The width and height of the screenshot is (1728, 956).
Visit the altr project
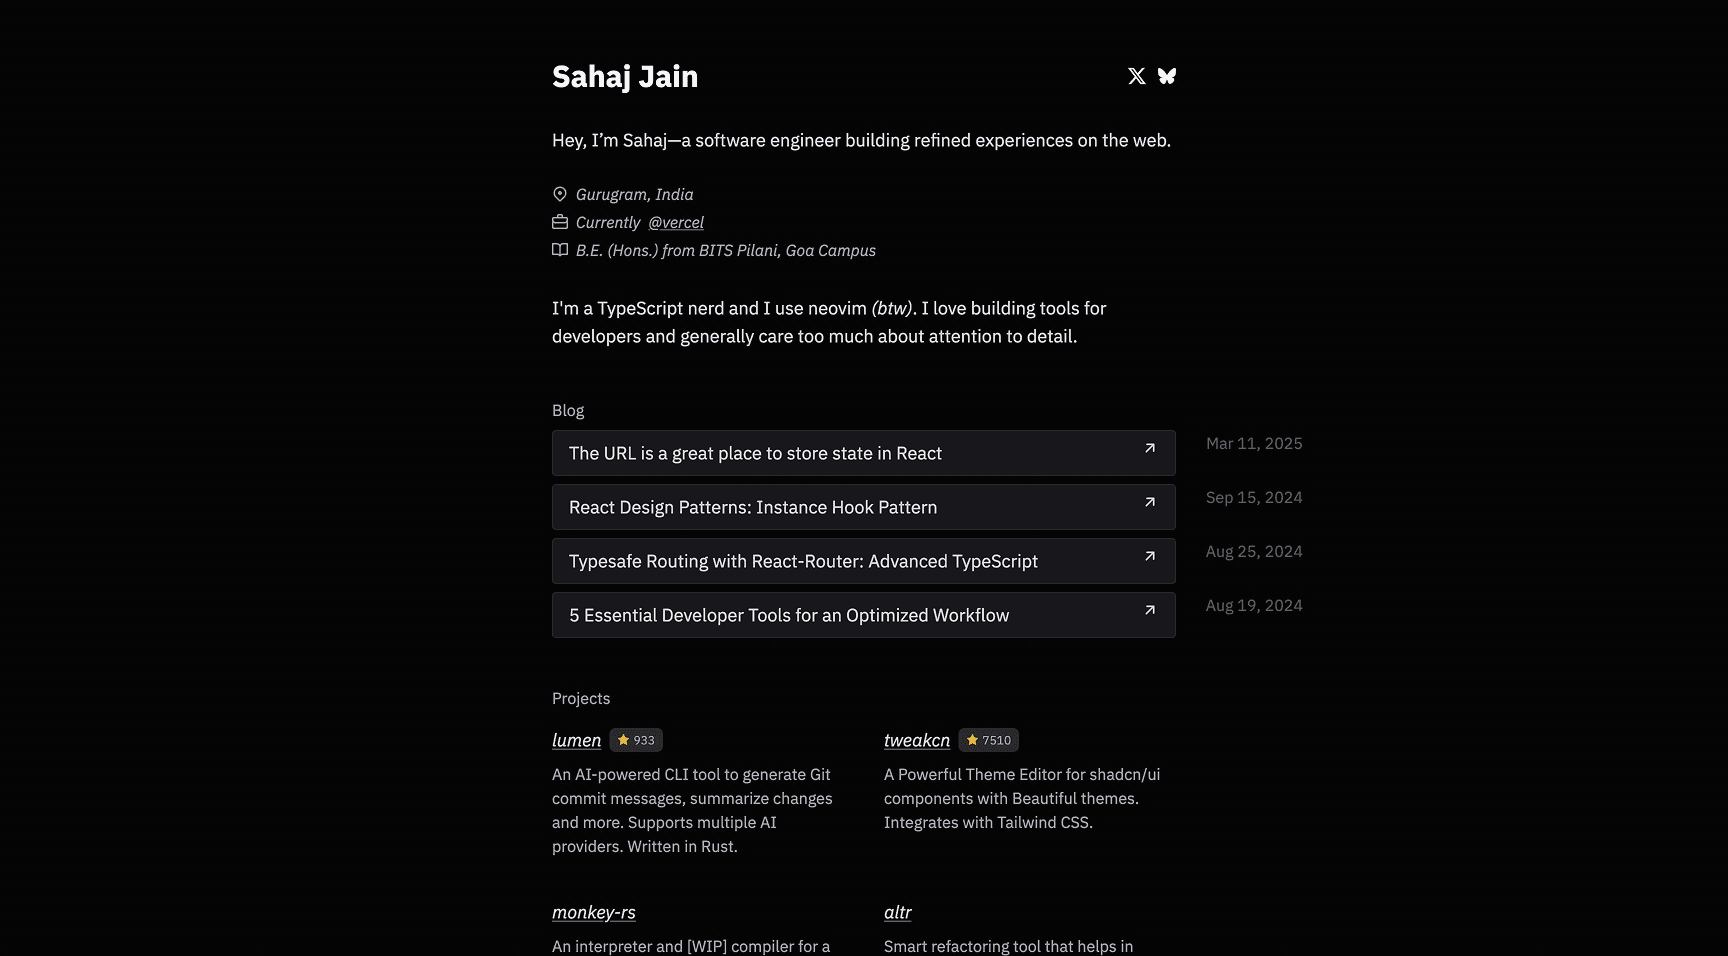tap(898, 912)
